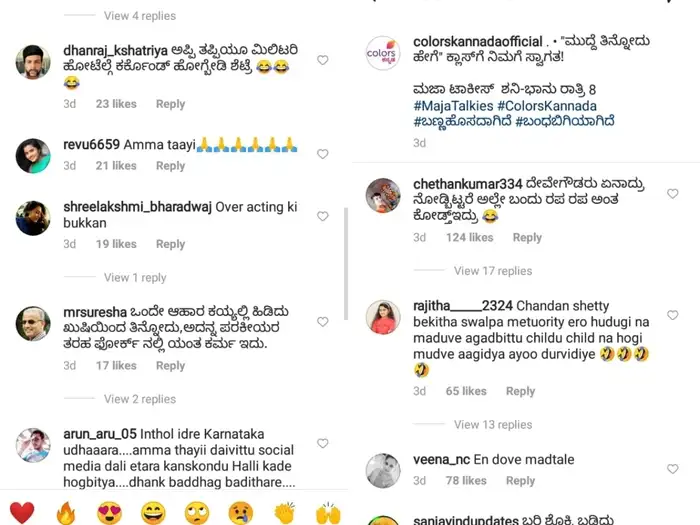
Task: Expand View 13 replies under rajitha's comment
Action: (x=493, y=425)
